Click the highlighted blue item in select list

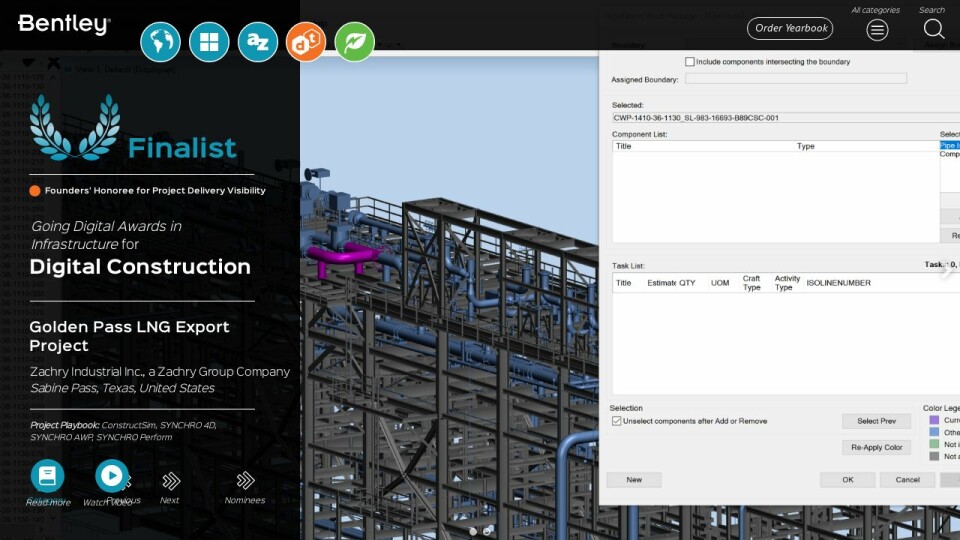pos(950,145)
